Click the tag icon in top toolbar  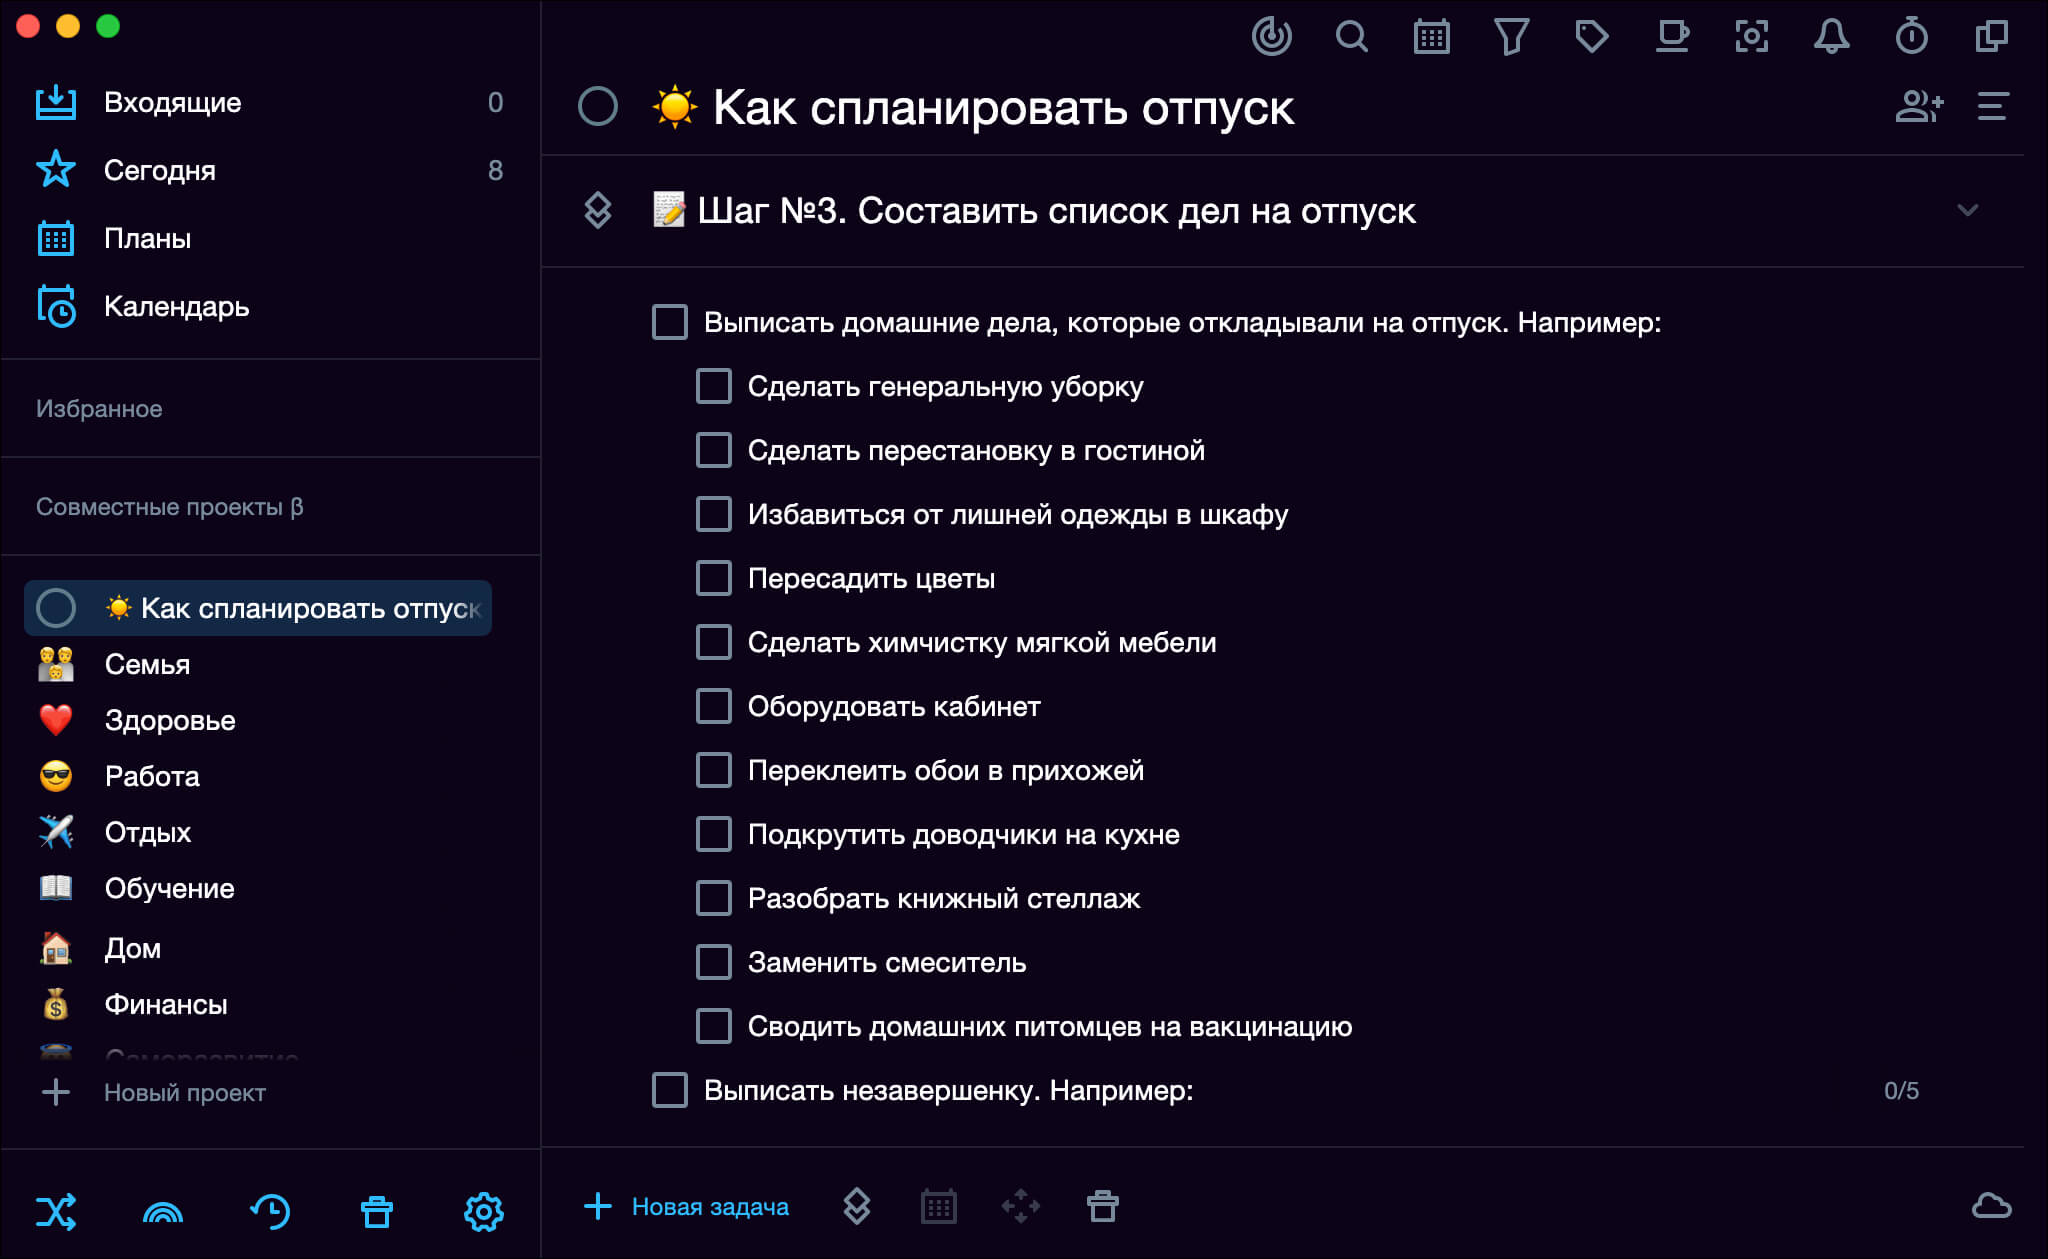(1591, 37)
